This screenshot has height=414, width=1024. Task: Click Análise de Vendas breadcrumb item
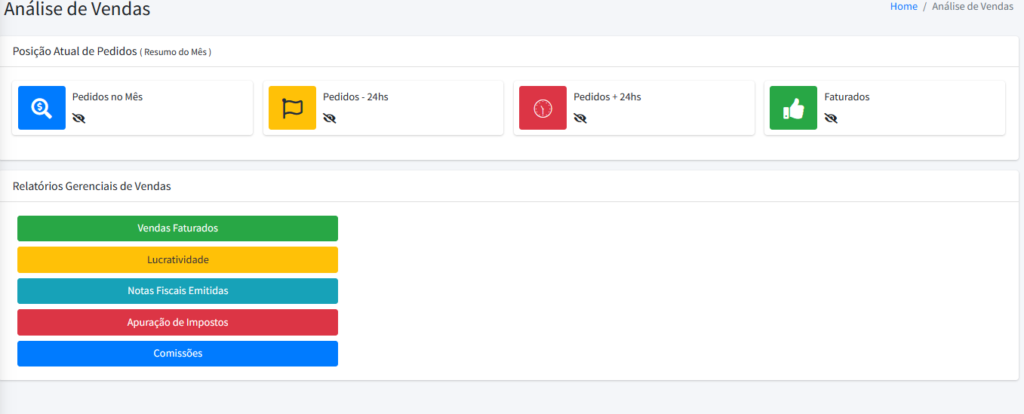[972, 6]
